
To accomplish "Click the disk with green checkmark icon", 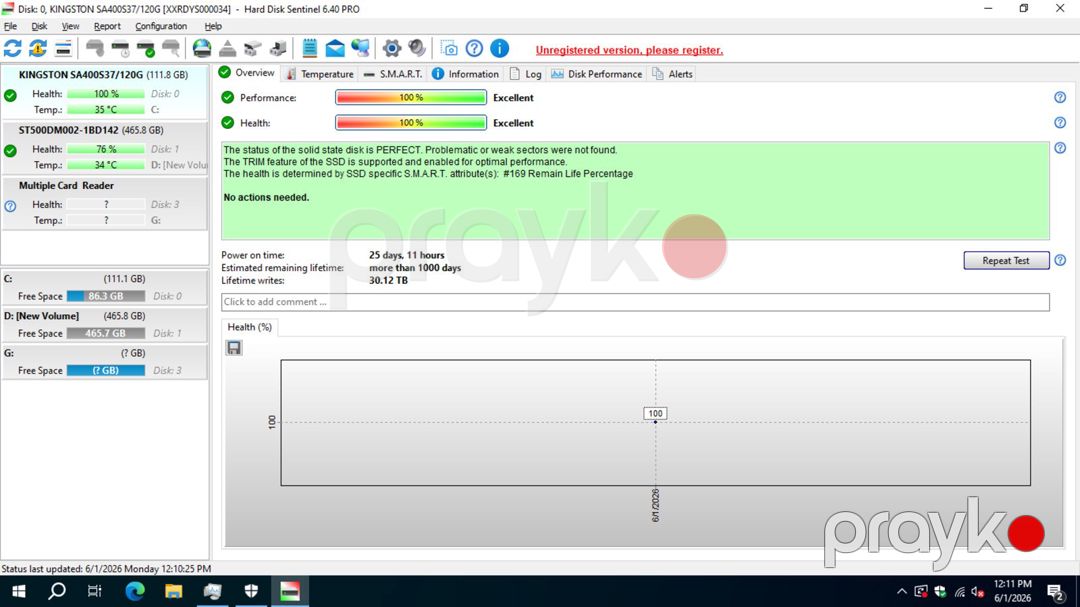I will [146, 48].
